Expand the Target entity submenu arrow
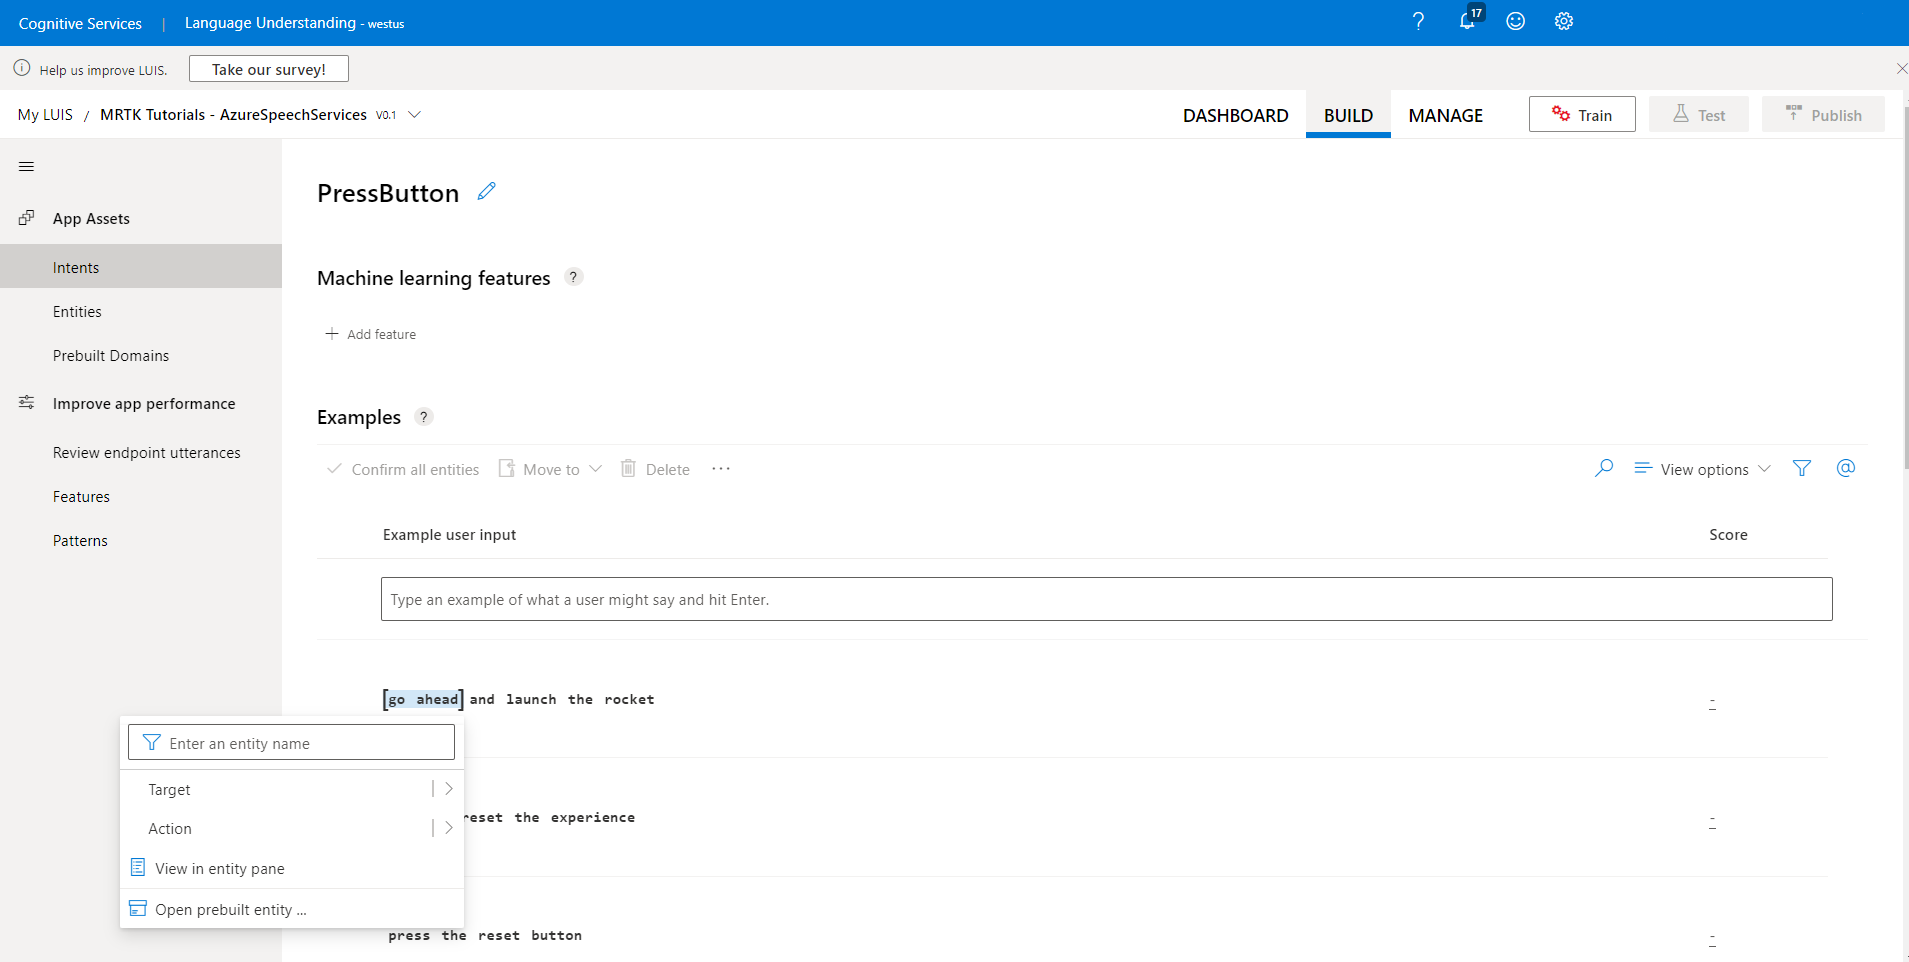1909x962 pixels. tap(449, 789)
